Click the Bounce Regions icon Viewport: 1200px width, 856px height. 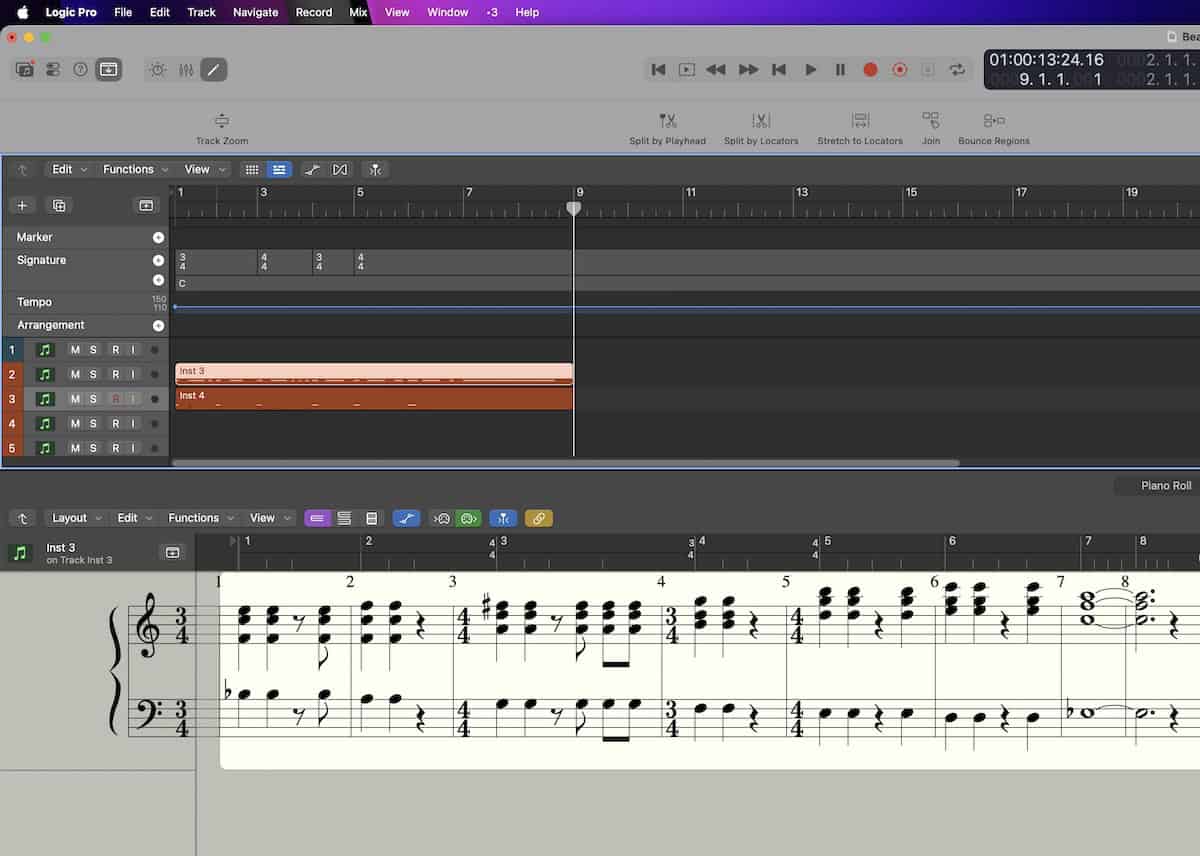[994, 120]
